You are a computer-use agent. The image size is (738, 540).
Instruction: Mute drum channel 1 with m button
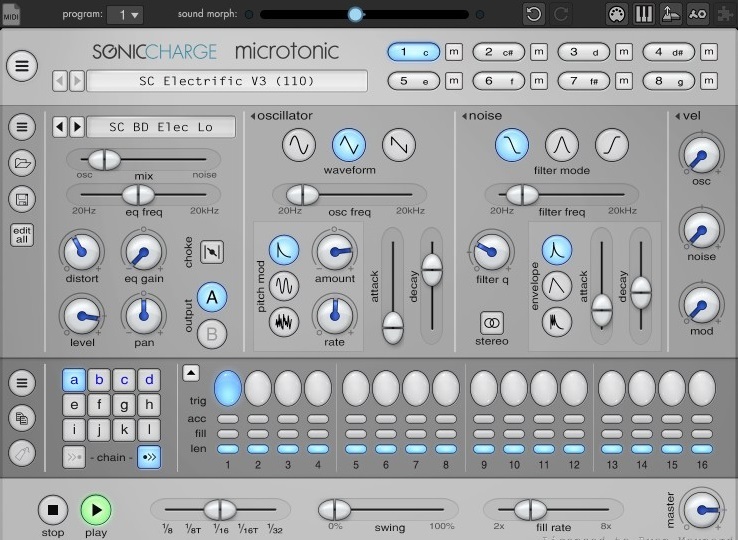(454, 52)
